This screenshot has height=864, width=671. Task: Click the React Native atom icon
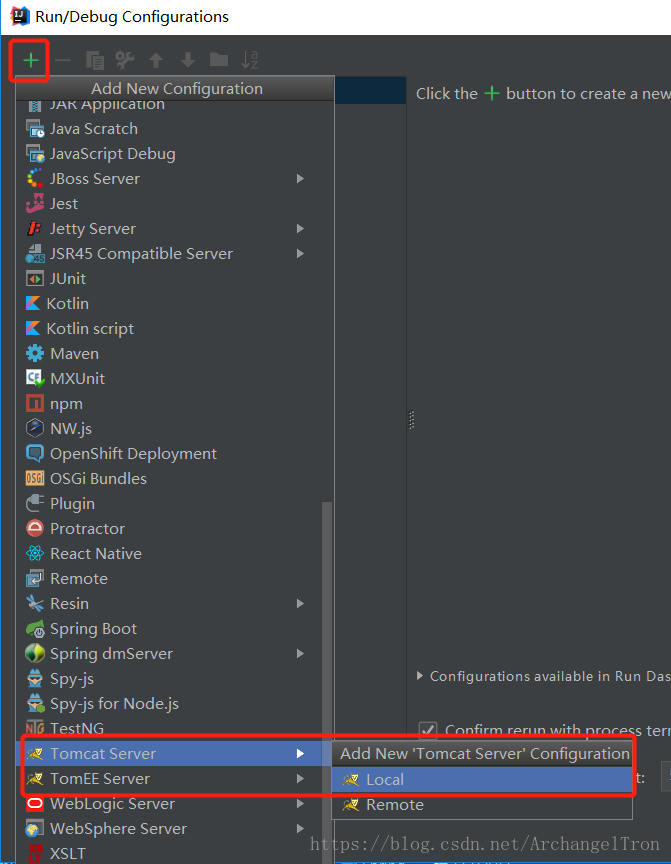35,553
